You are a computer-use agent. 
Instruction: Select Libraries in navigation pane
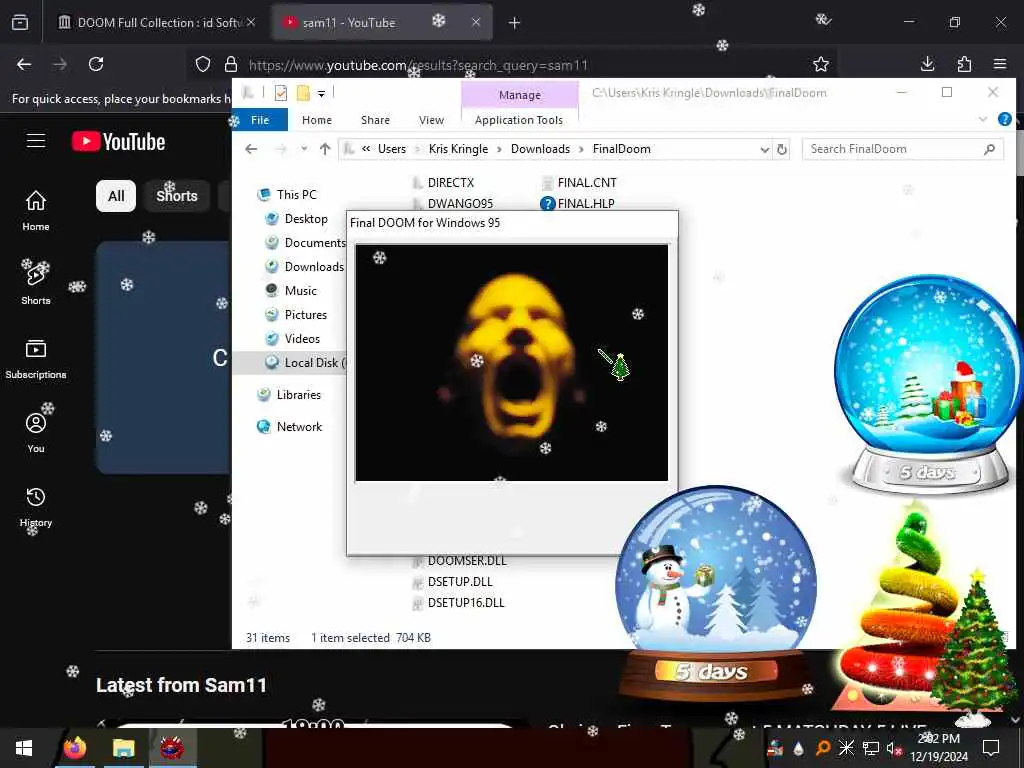coord(298,394)
